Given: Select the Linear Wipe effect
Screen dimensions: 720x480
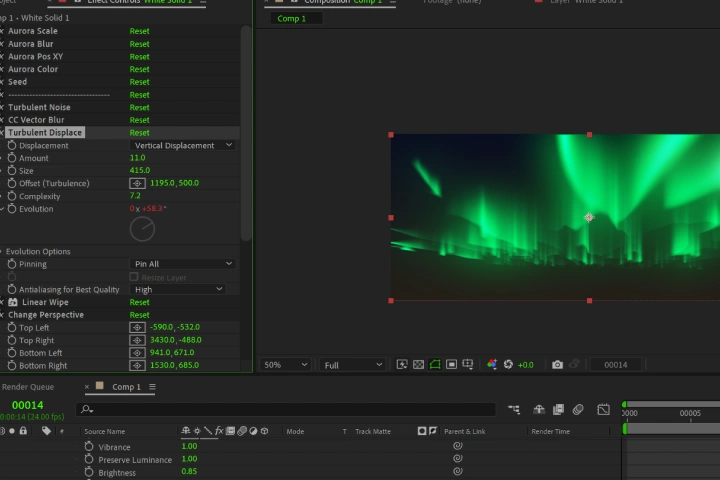Looking at the screenshot, I should coord(45,302).
